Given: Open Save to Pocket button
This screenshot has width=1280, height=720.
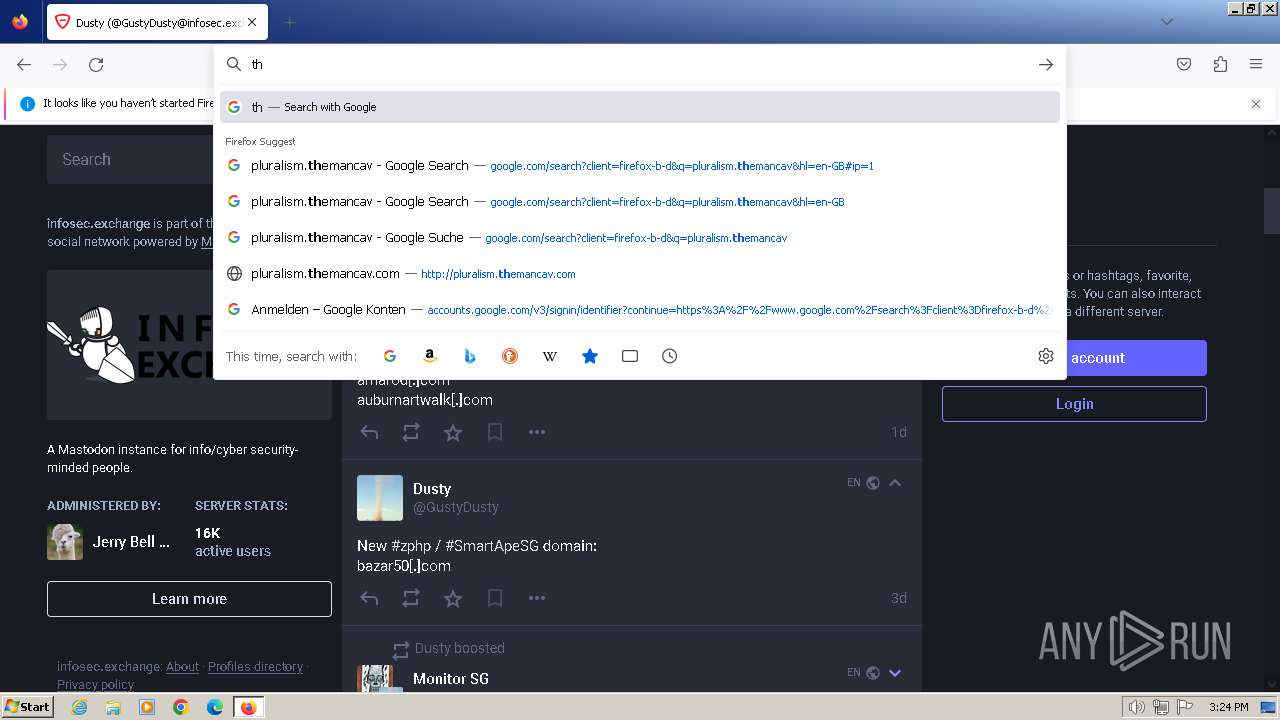Looking at the screenshot, I should (1184, 64).
